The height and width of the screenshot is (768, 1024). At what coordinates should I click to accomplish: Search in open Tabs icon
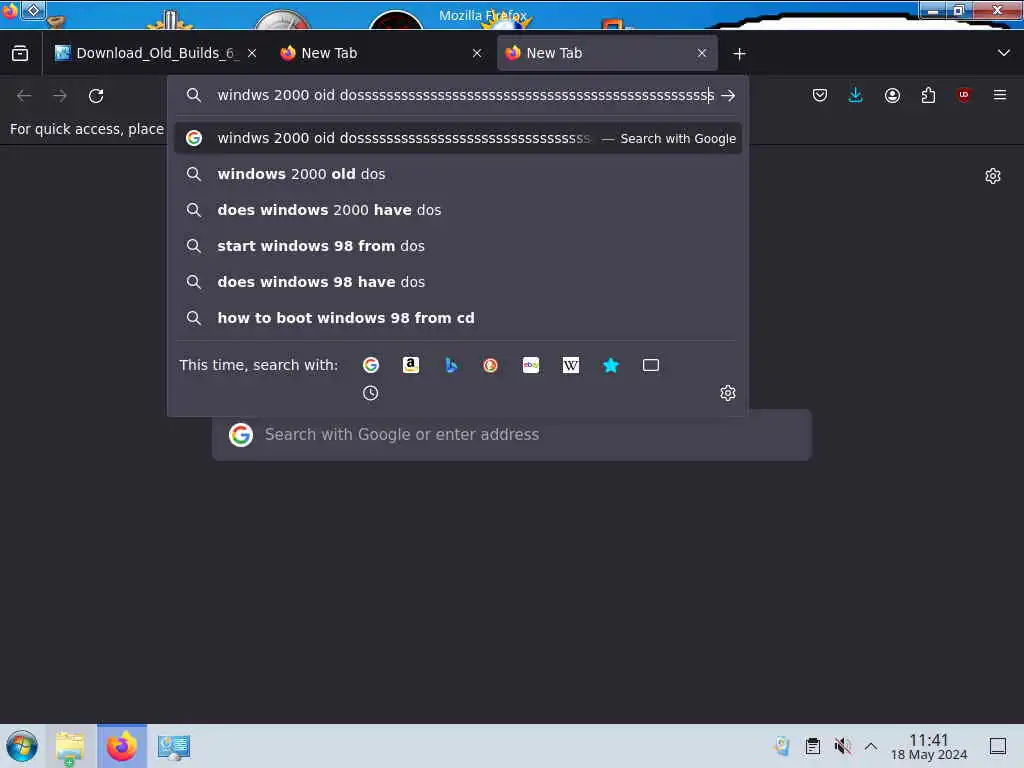click(x=651, y=365)
